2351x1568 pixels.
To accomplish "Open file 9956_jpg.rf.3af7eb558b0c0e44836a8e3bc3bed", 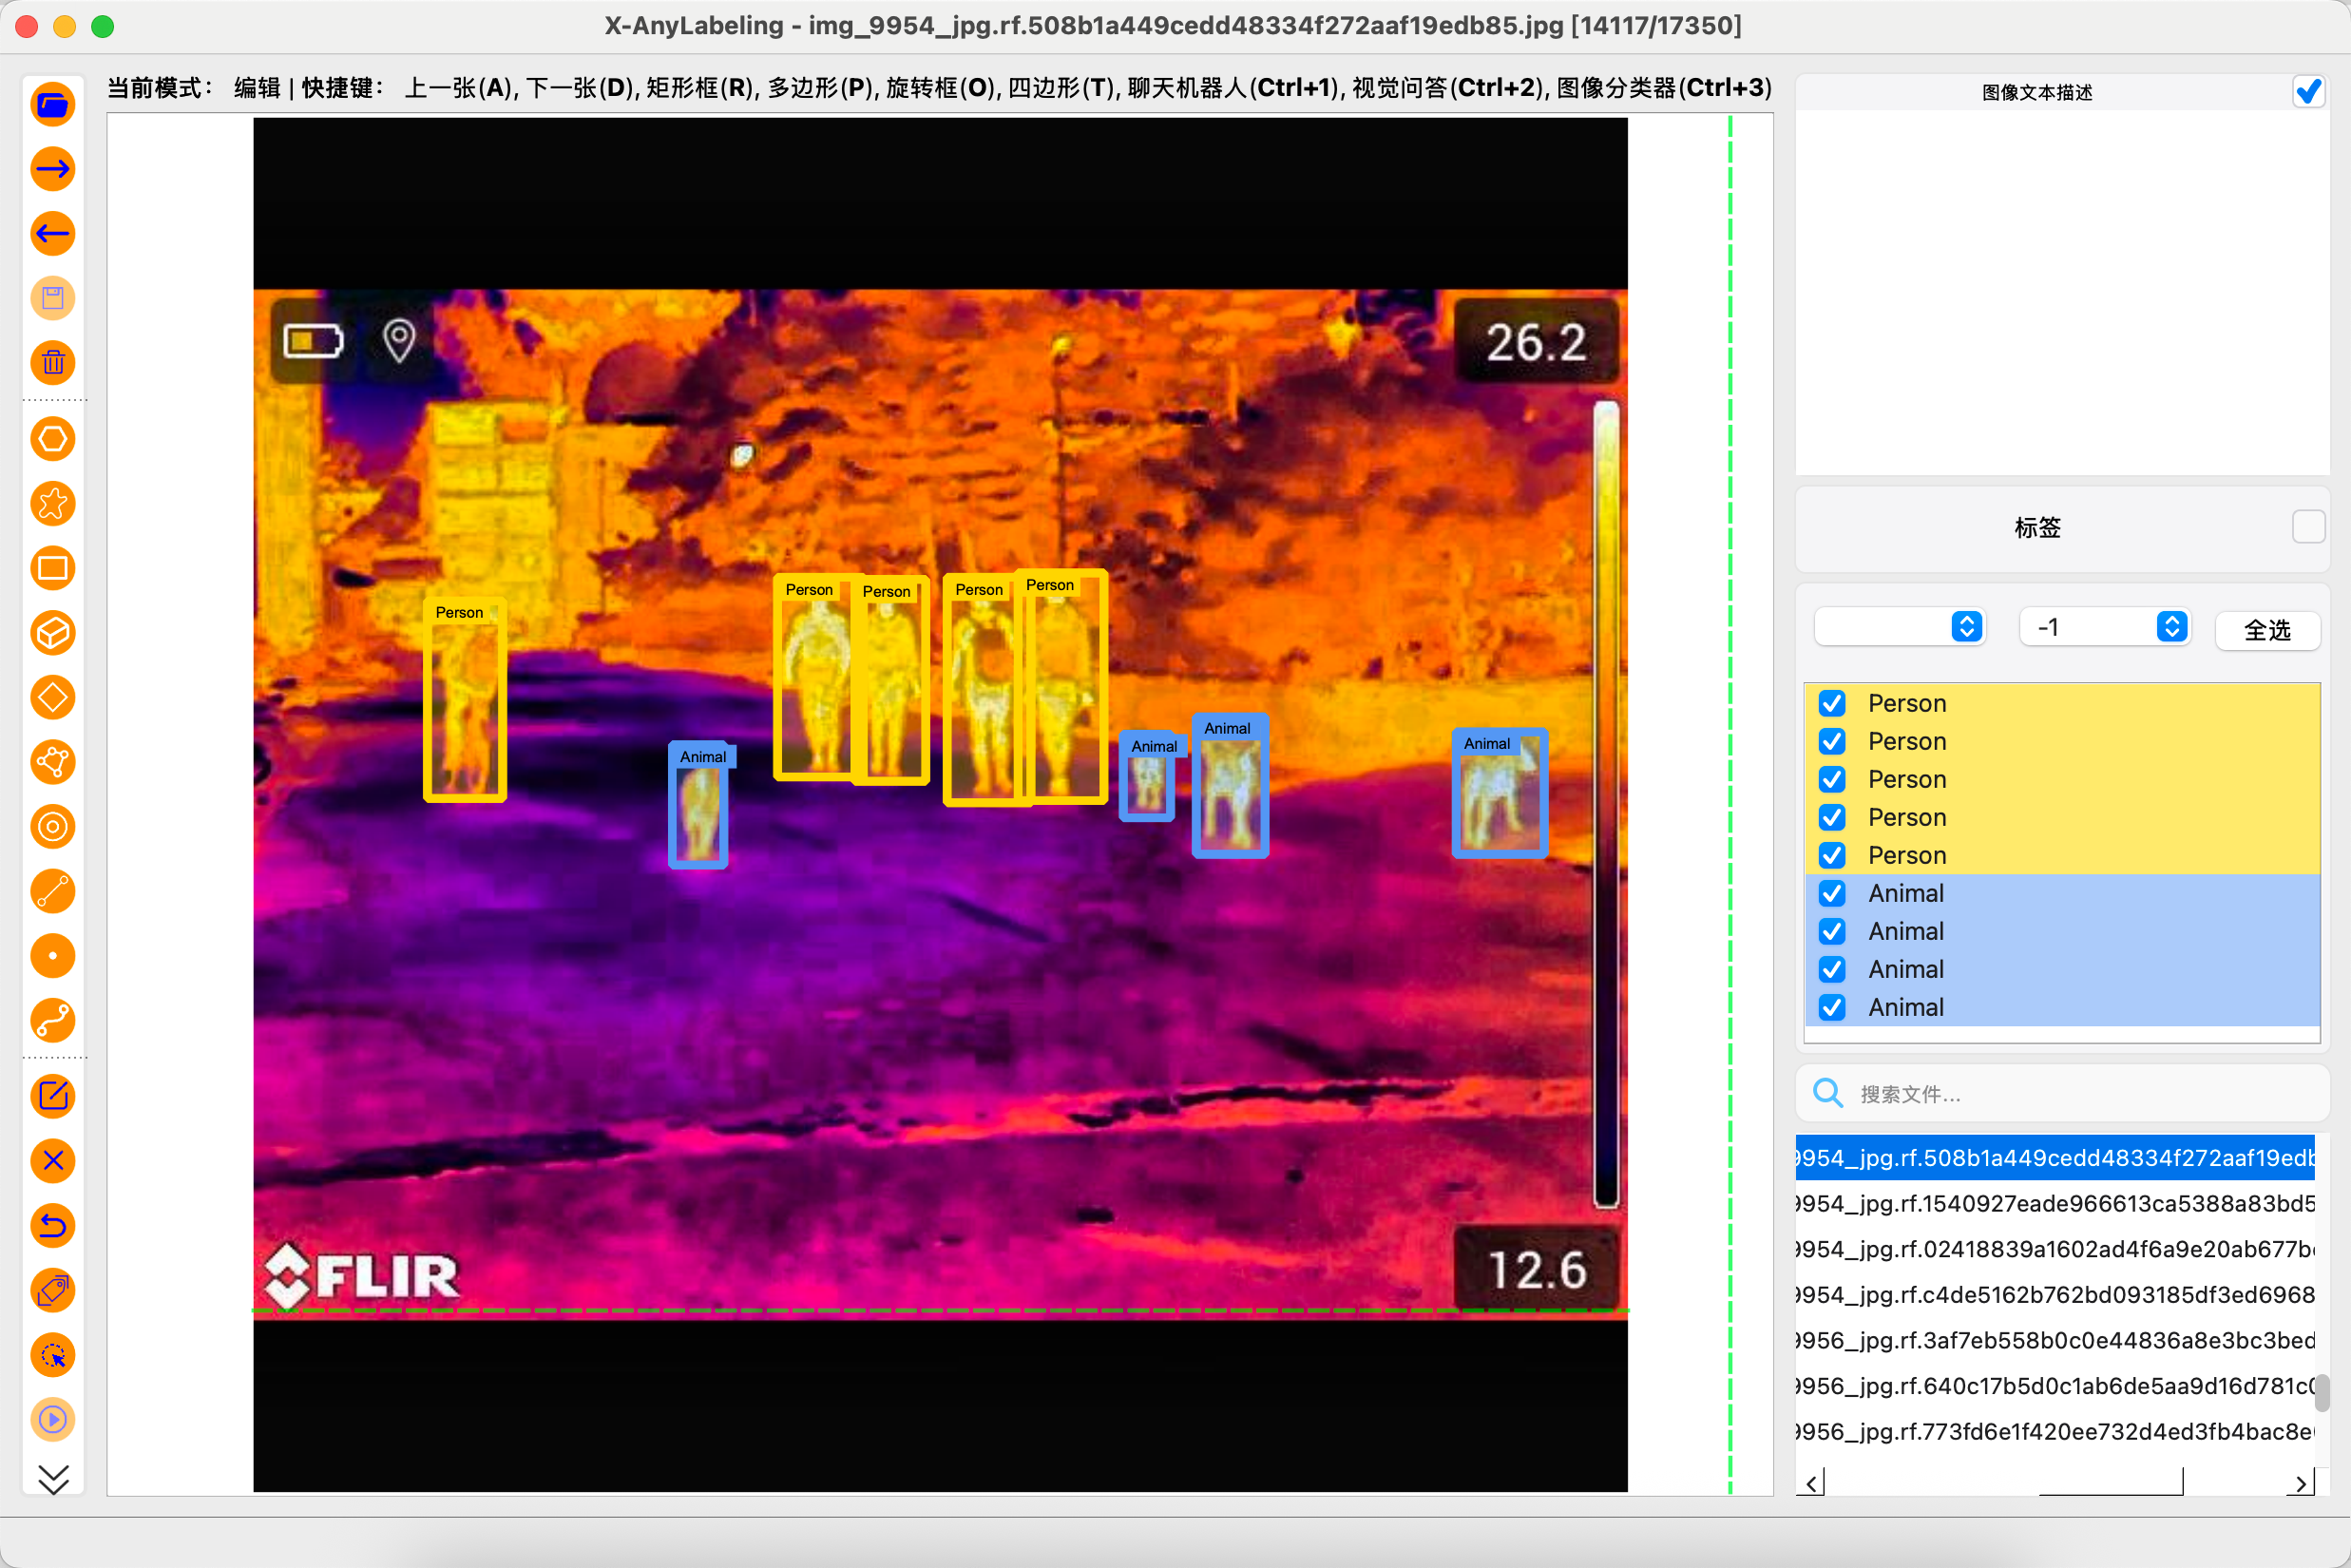I will coord(2055,1340).
